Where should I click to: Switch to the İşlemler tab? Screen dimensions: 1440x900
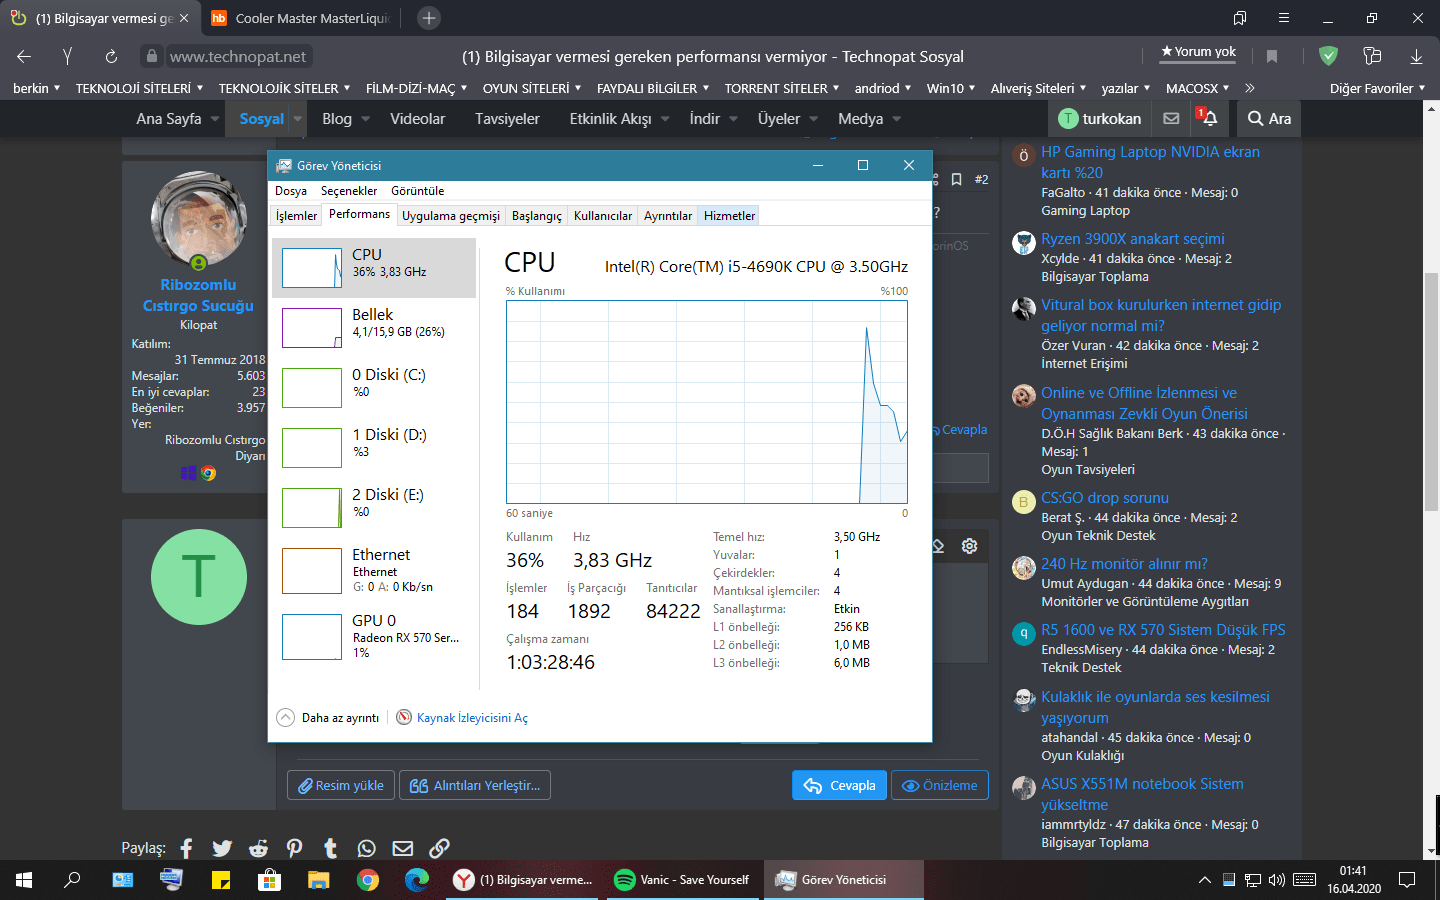[x=297, y=216]
